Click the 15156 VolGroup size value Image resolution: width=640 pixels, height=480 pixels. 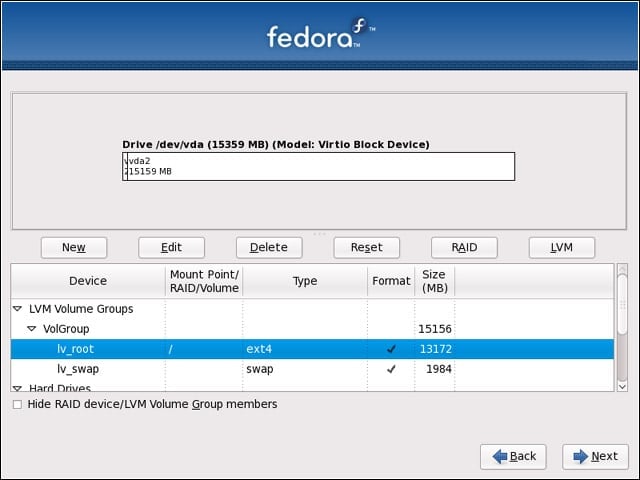coord(435,329)
